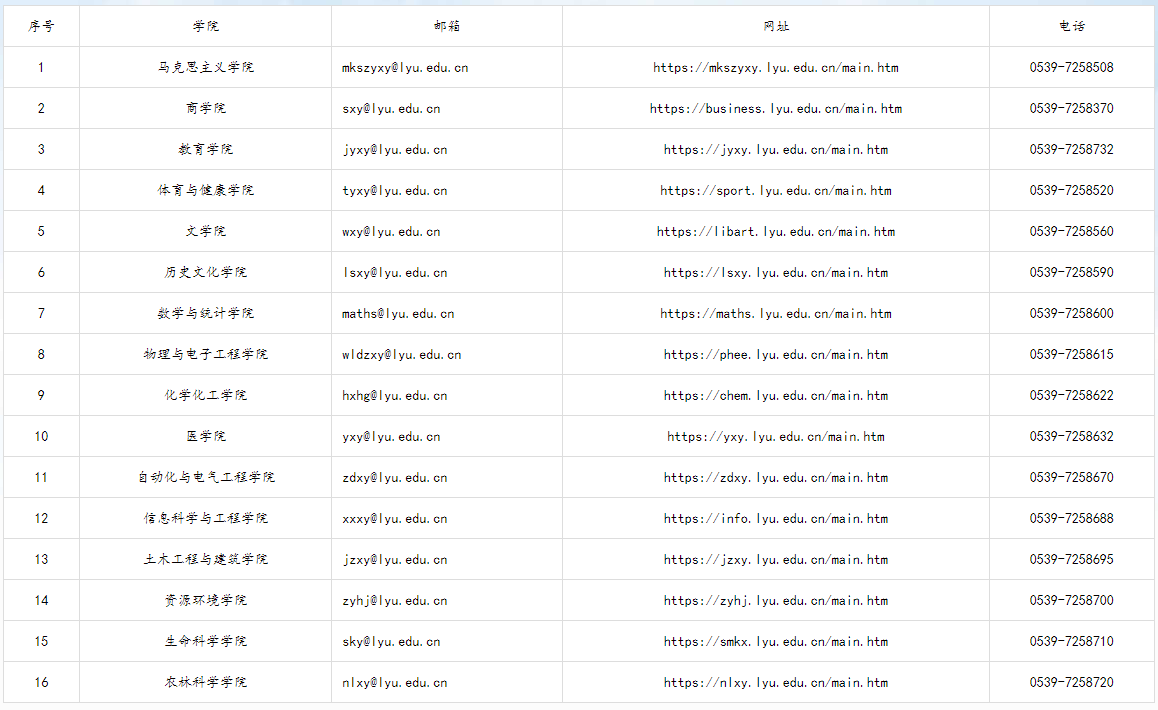1158x710 pixels.
Task: Click email zdxy@lyu.edu.cn
Action: (x=394, y=478)
